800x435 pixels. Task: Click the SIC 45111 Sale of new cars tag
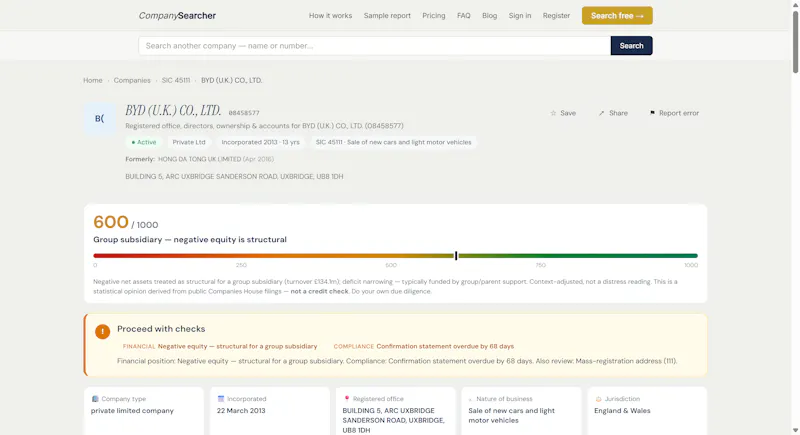coord(393,142)
